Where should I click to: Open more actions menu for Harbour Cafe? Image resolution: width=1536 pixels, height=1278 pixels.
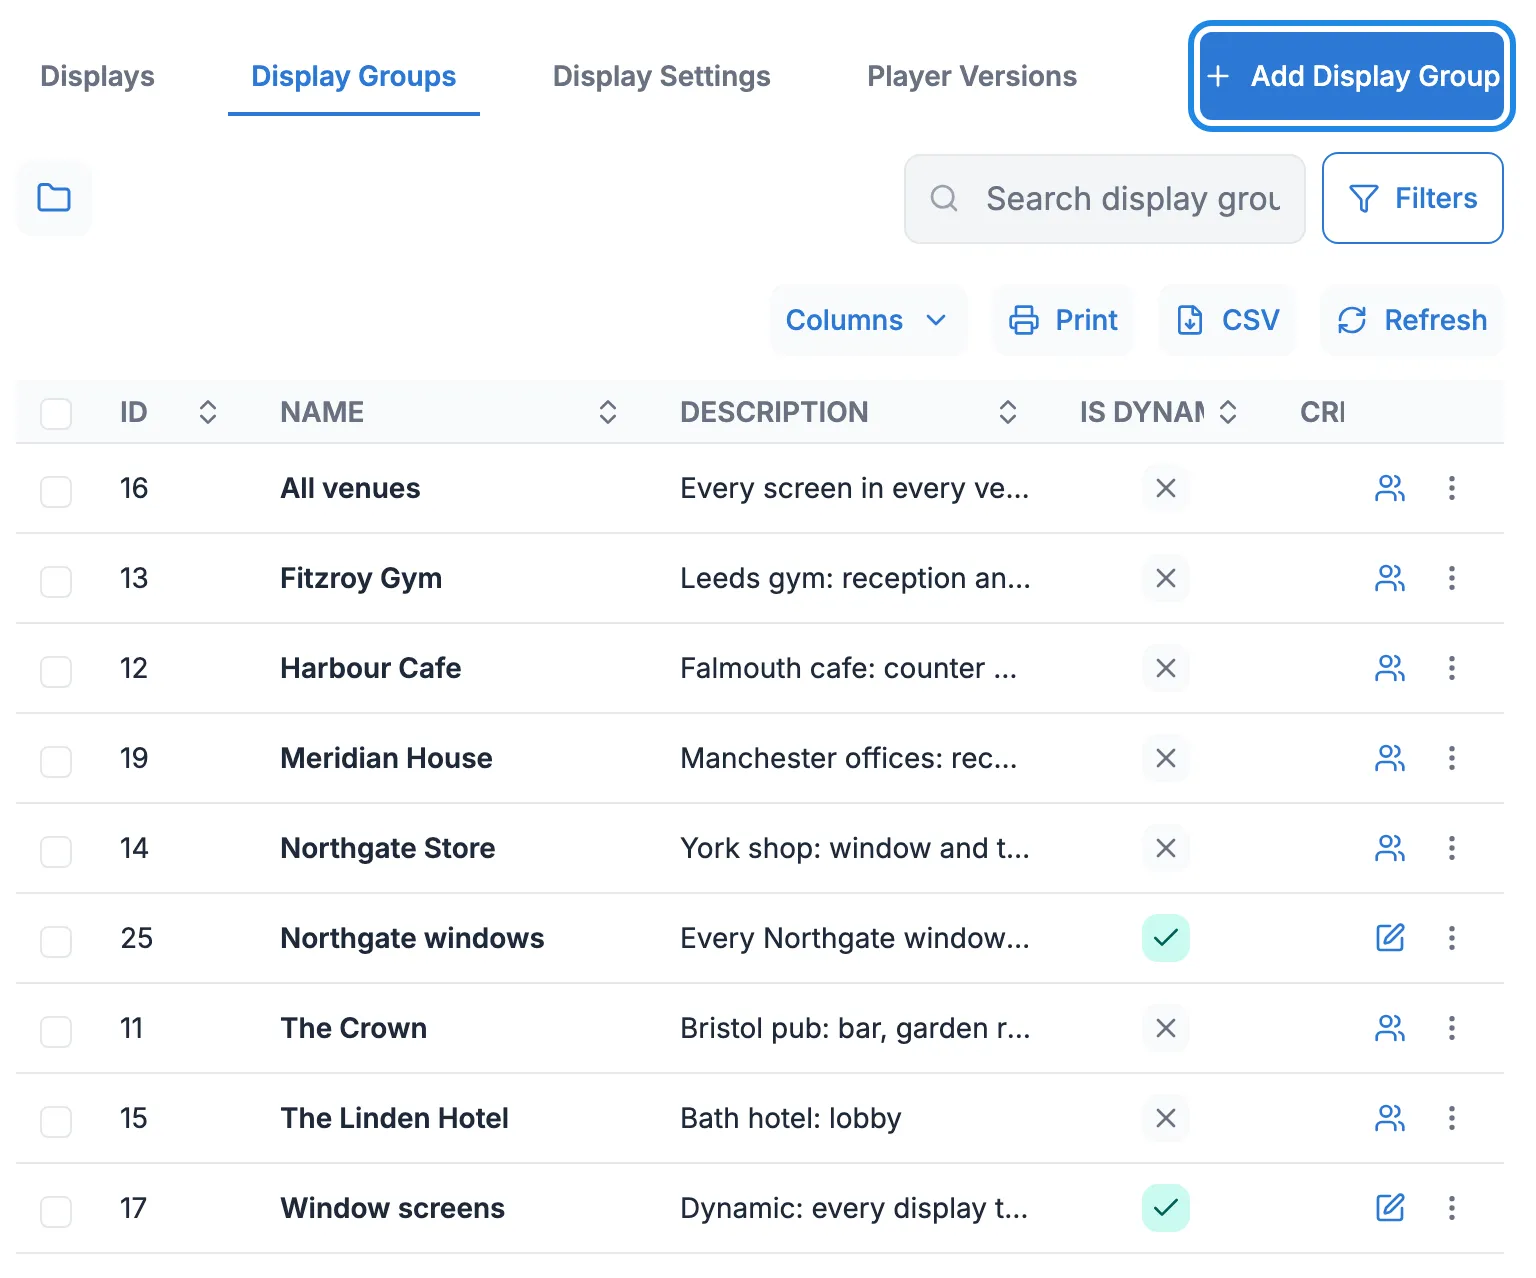1452,668
